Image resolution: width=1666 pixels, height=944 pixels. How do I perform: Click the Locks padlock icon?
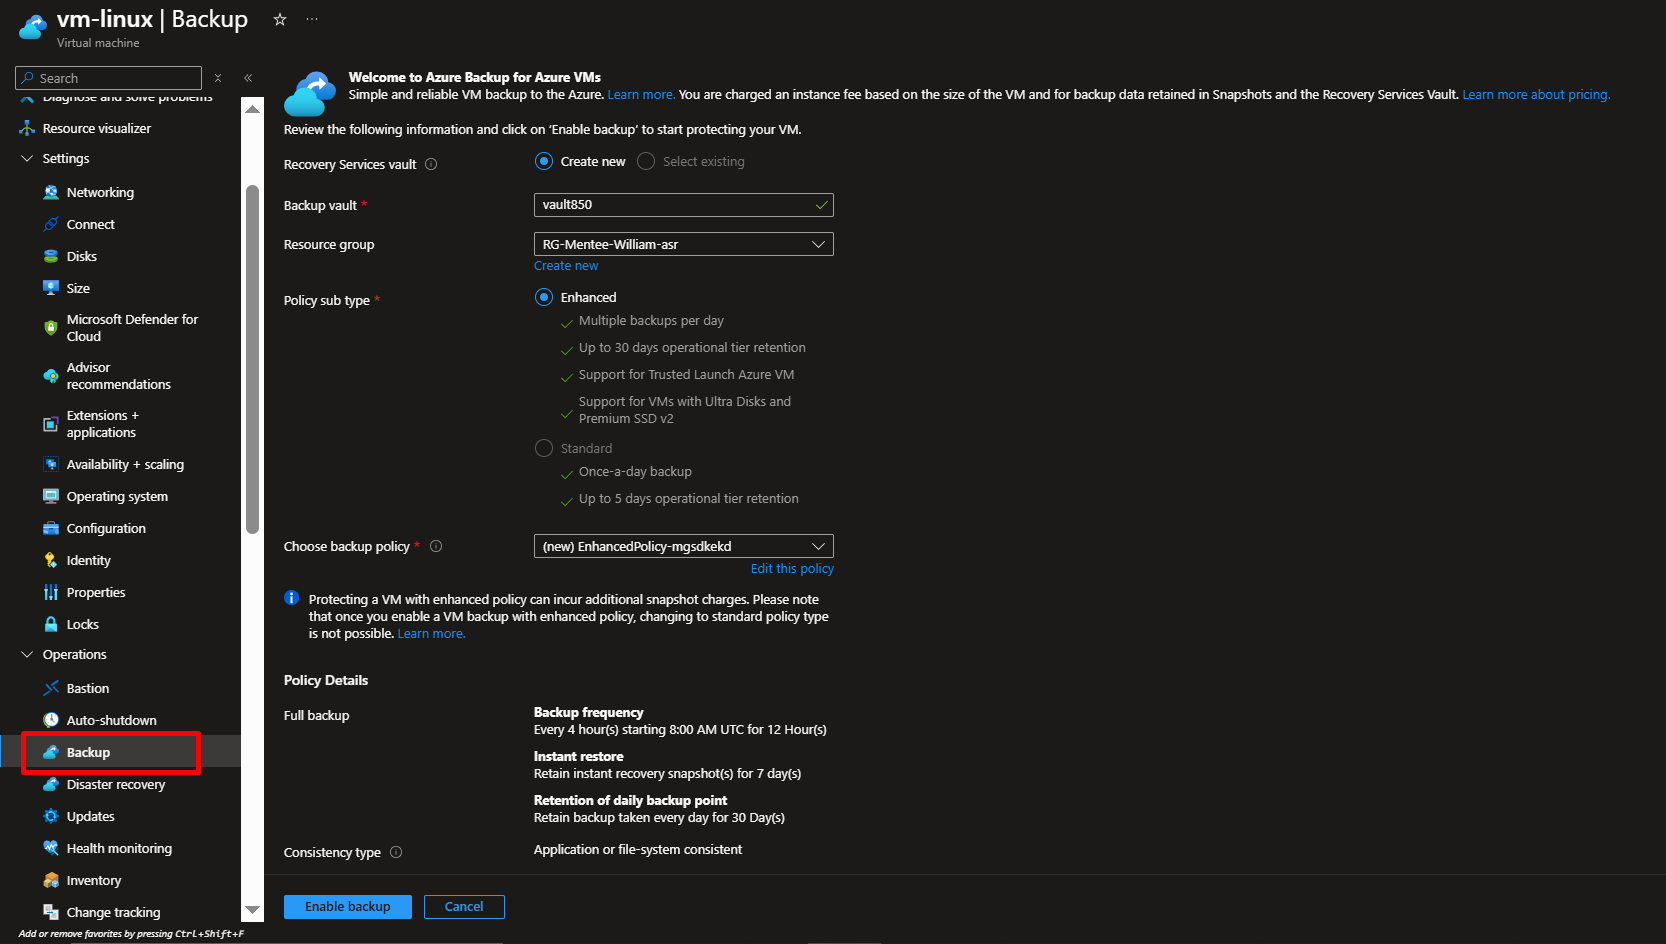tap(51, 624)
